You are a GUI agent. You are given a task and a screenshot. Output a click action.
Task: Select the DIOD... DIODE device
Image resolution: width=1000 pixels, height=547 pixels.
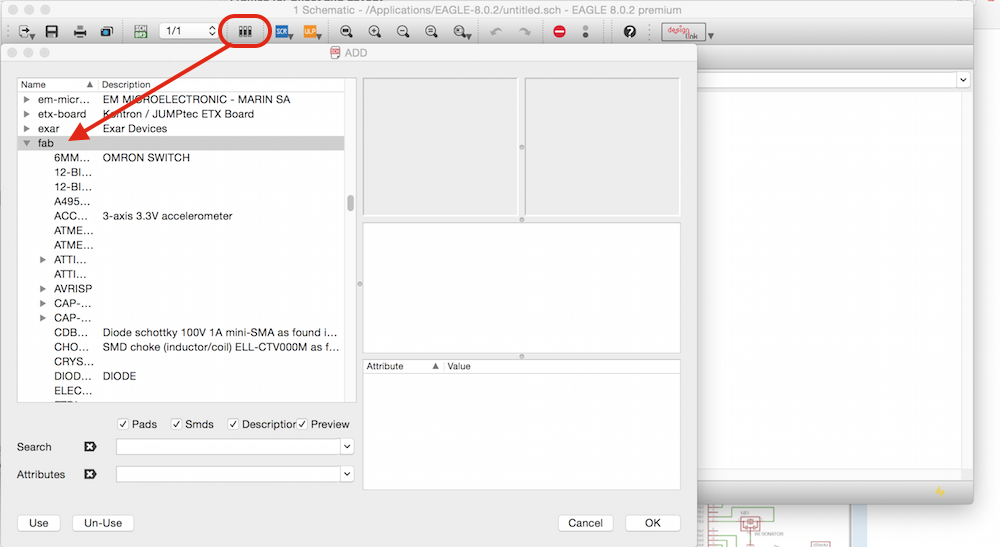point(181,376)
